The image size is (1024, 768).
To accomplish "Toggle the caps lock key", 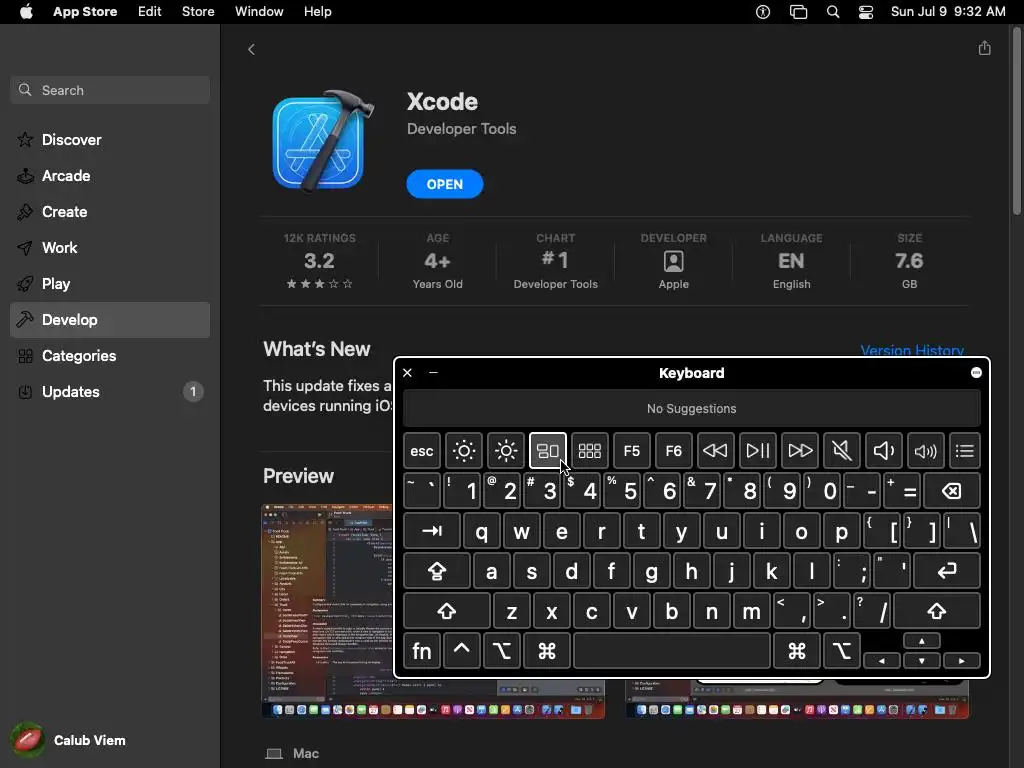I will [436, 571].
